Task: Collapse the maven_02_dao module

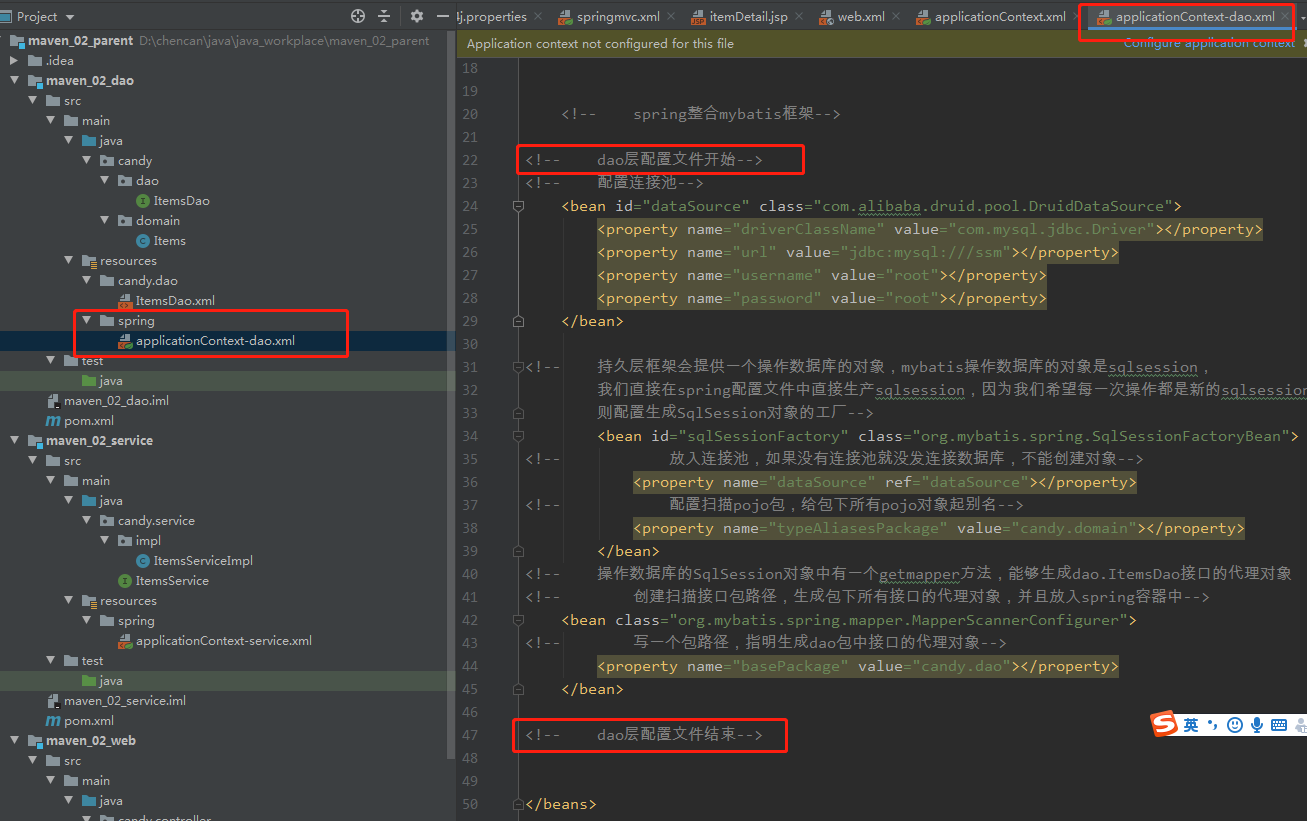Action: [x=14, y=81]
